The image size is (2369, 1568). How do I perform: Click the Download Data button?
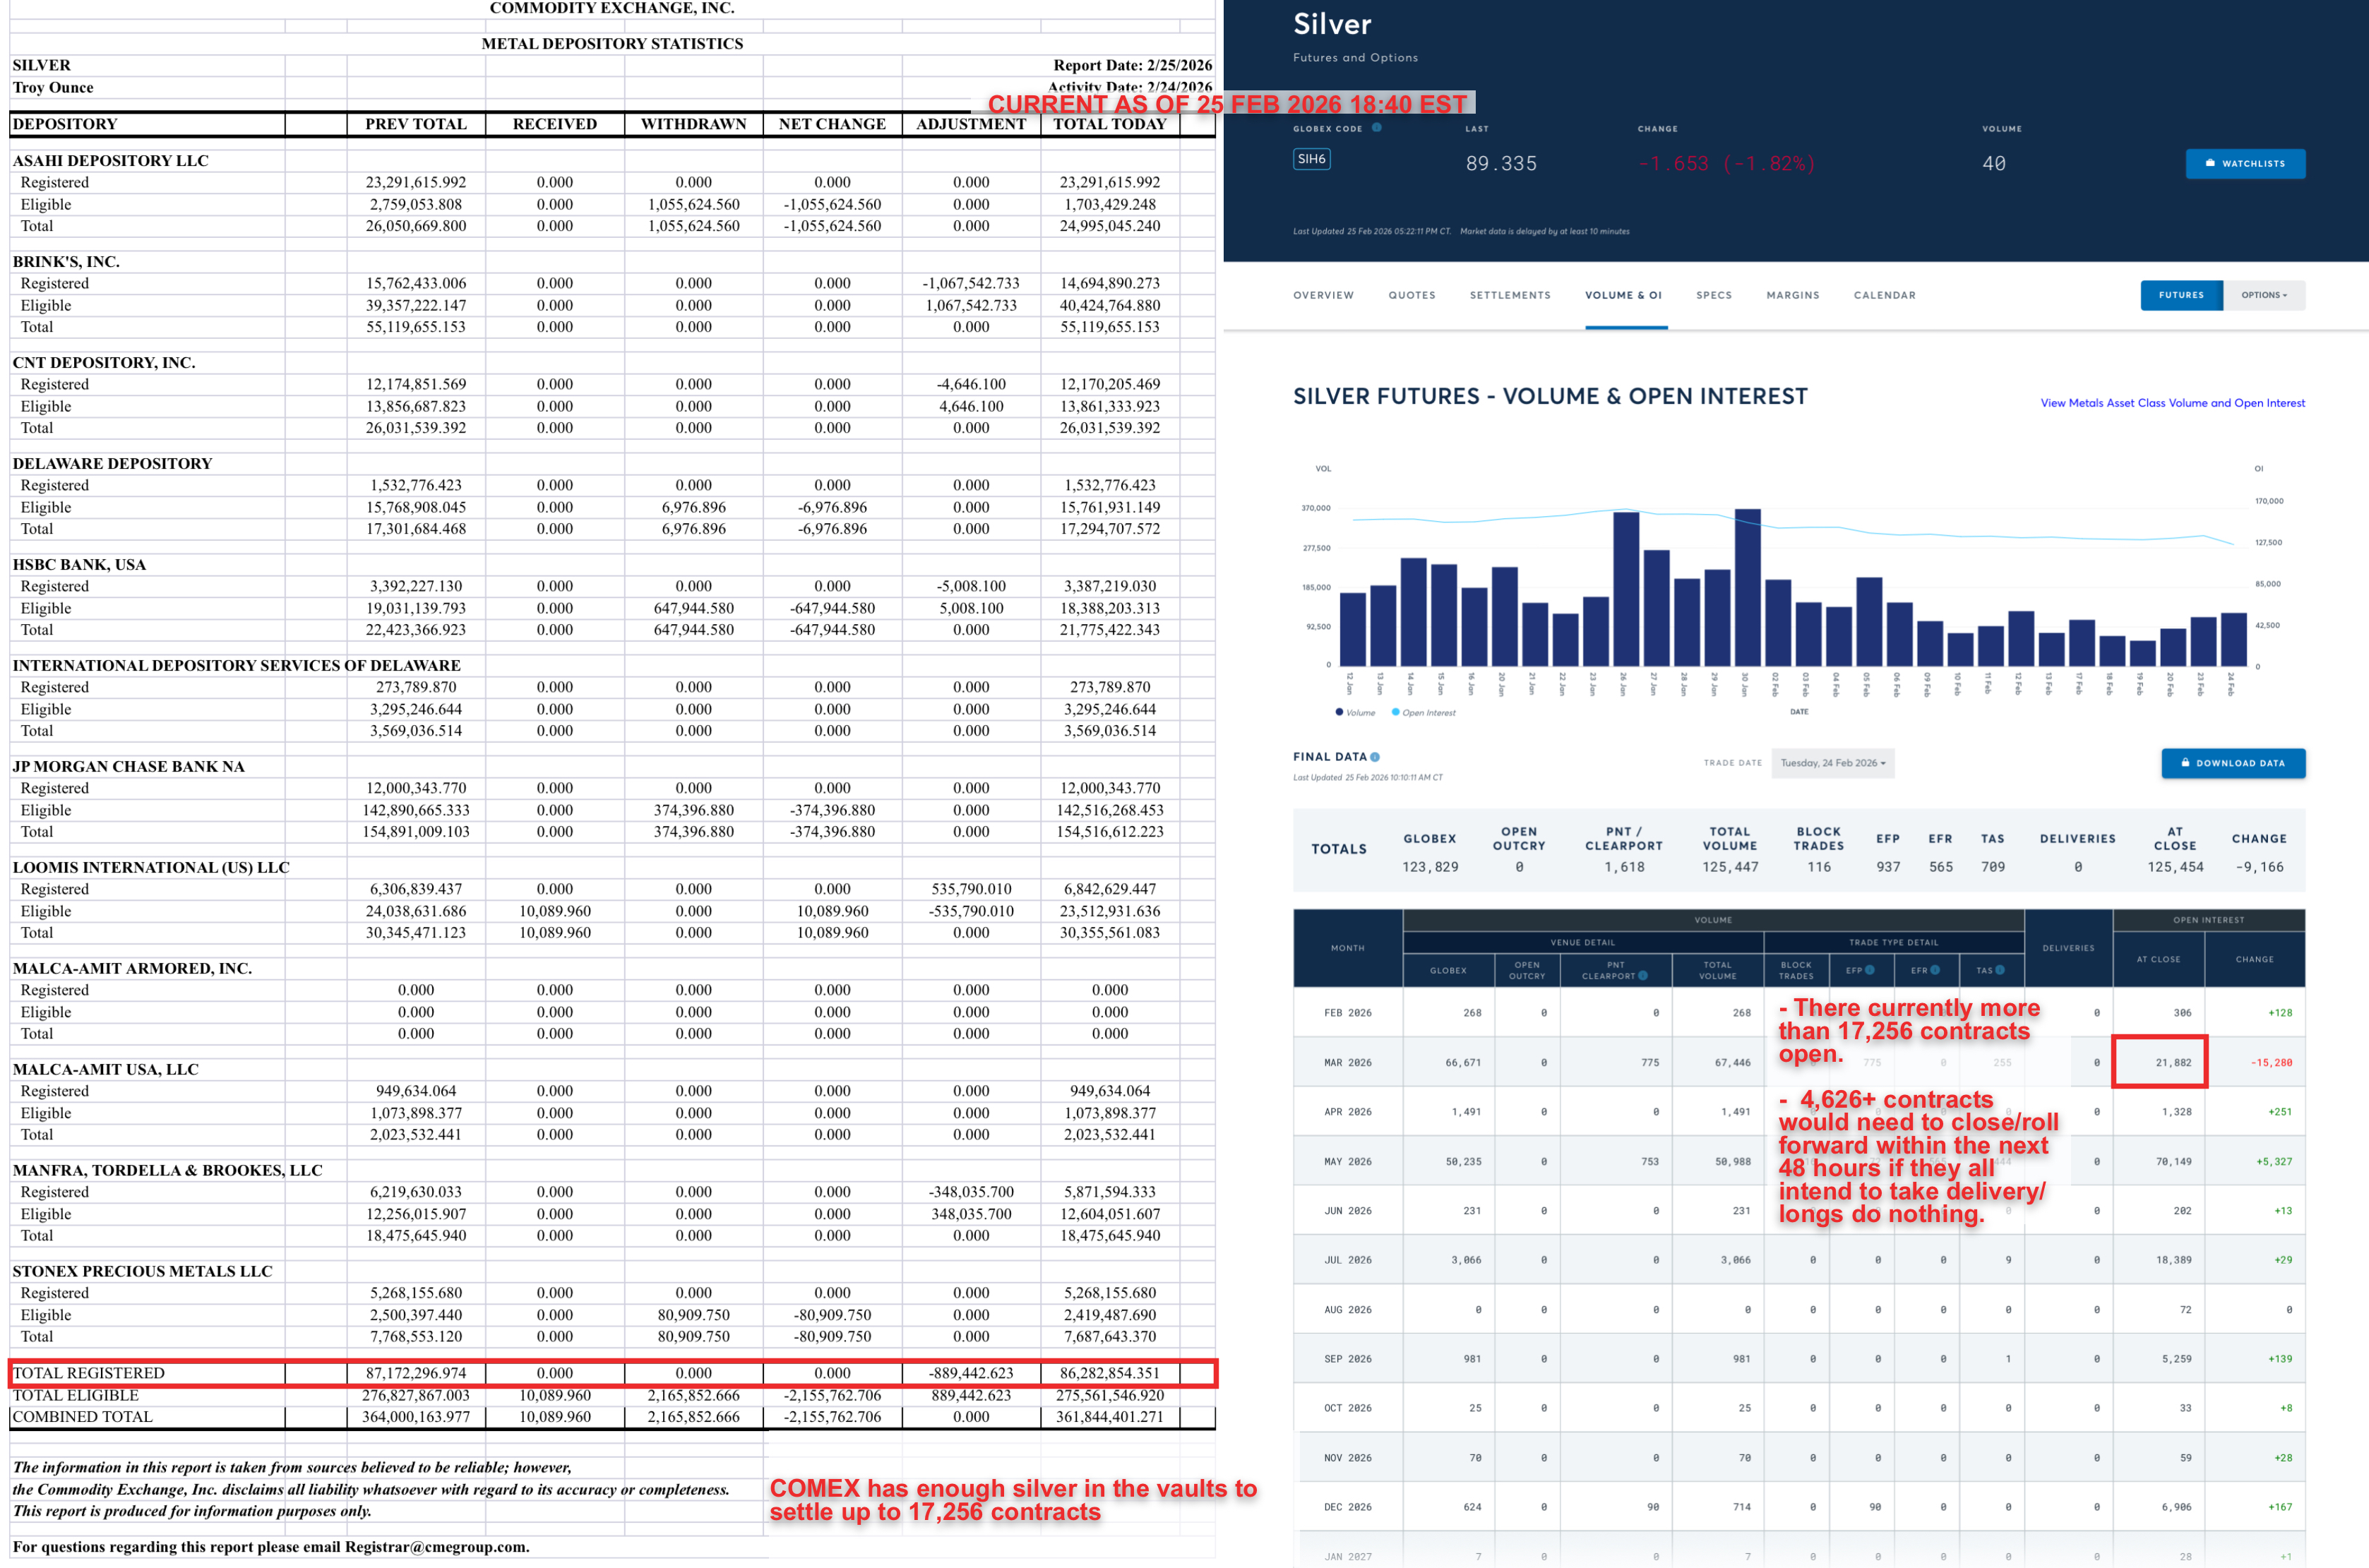click(x=2233, y=763)
